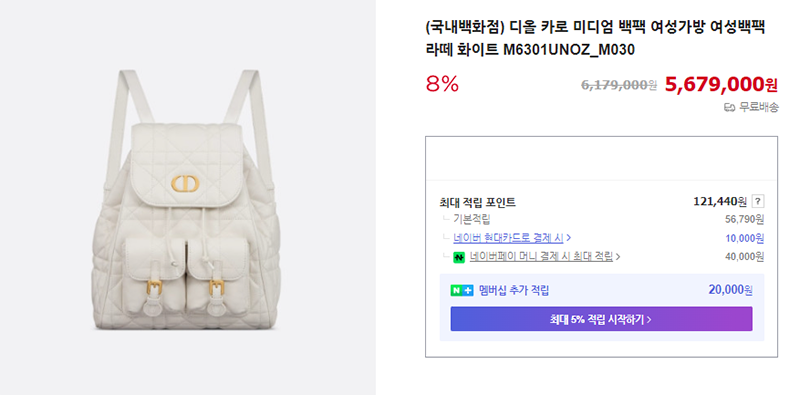Viewport: 800px width, 395px height.
Task: Click the white Dior backpack product image
Action: (x=188, y=197)
